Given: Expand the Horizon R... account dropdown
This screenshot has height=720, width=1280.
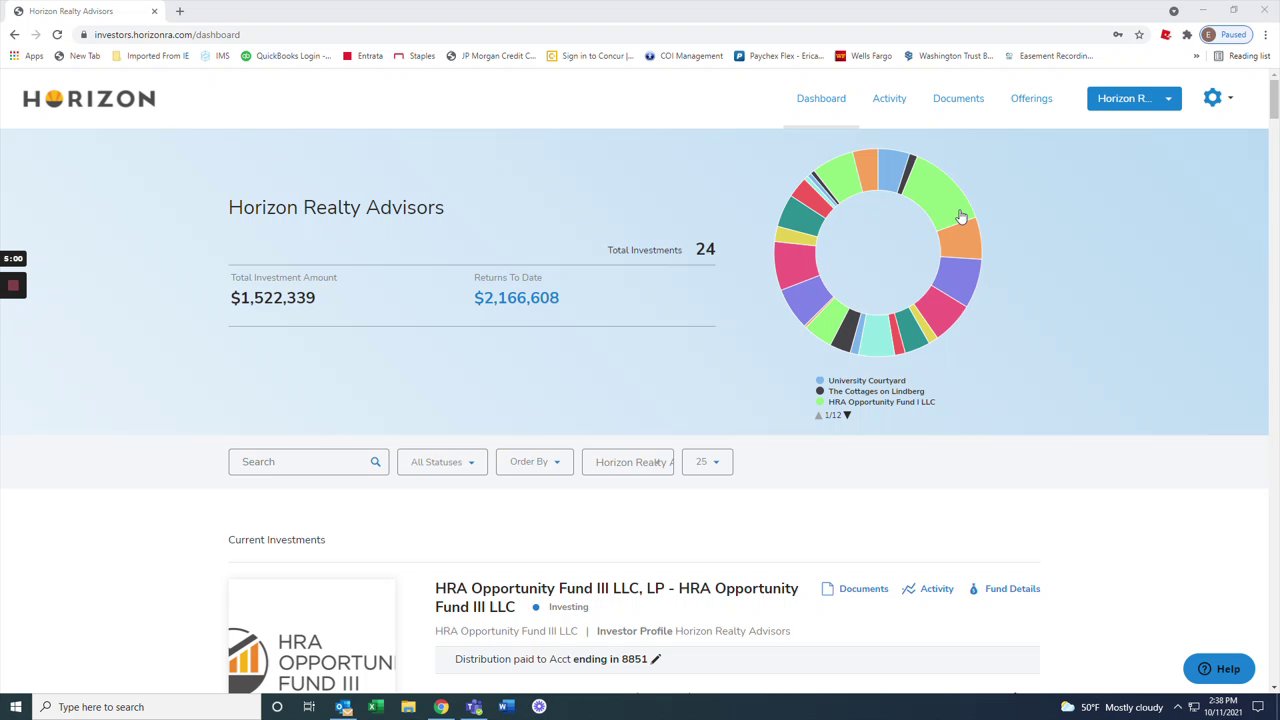Looking at the screenshot, I should [x=1134, y=98].
